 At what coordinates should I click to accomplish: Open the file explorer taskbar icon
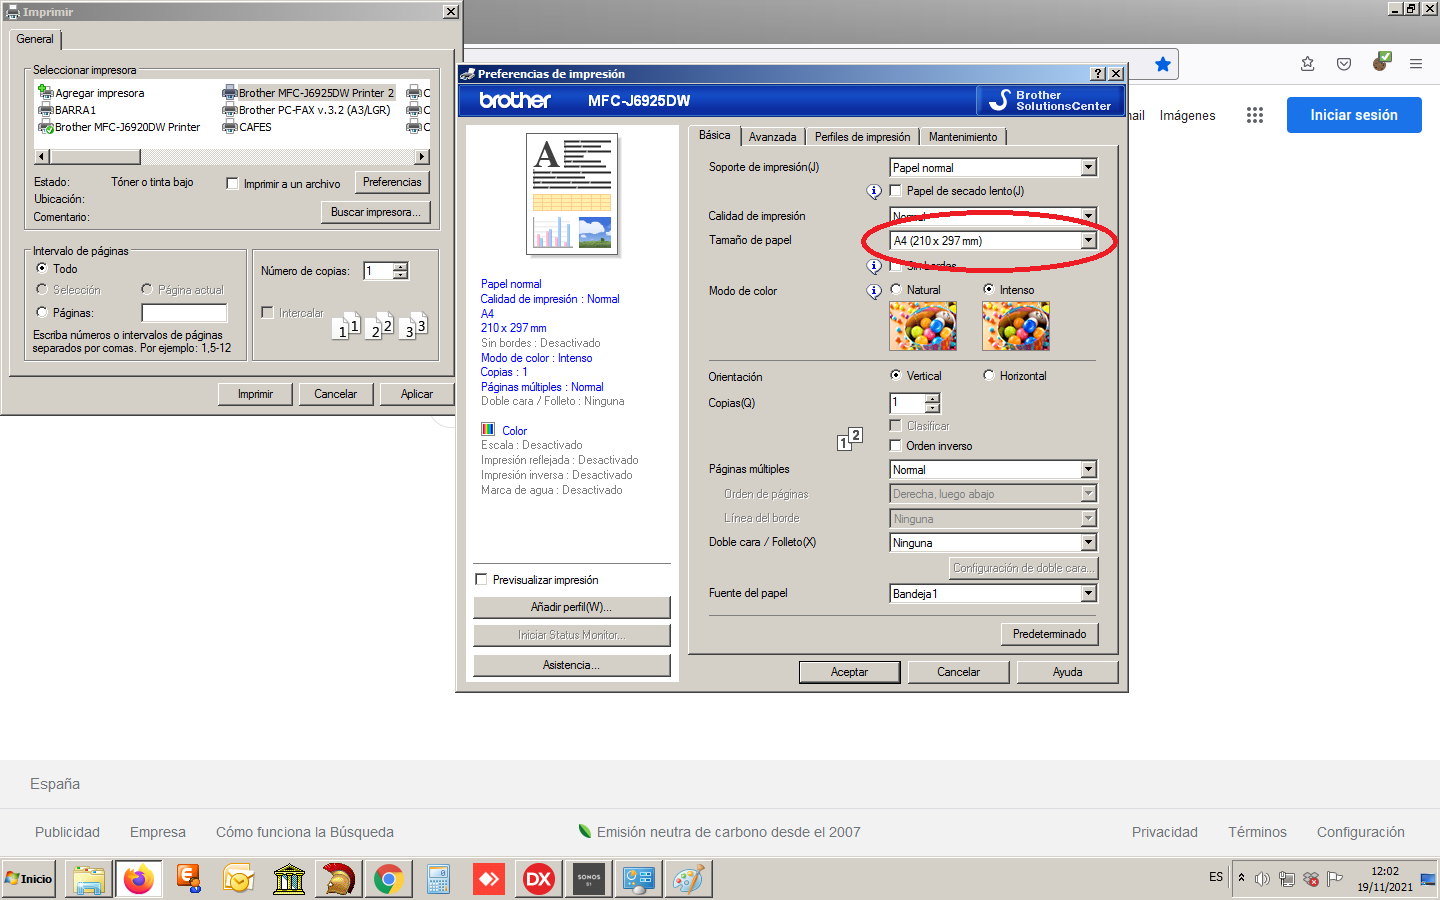[89, 879]
